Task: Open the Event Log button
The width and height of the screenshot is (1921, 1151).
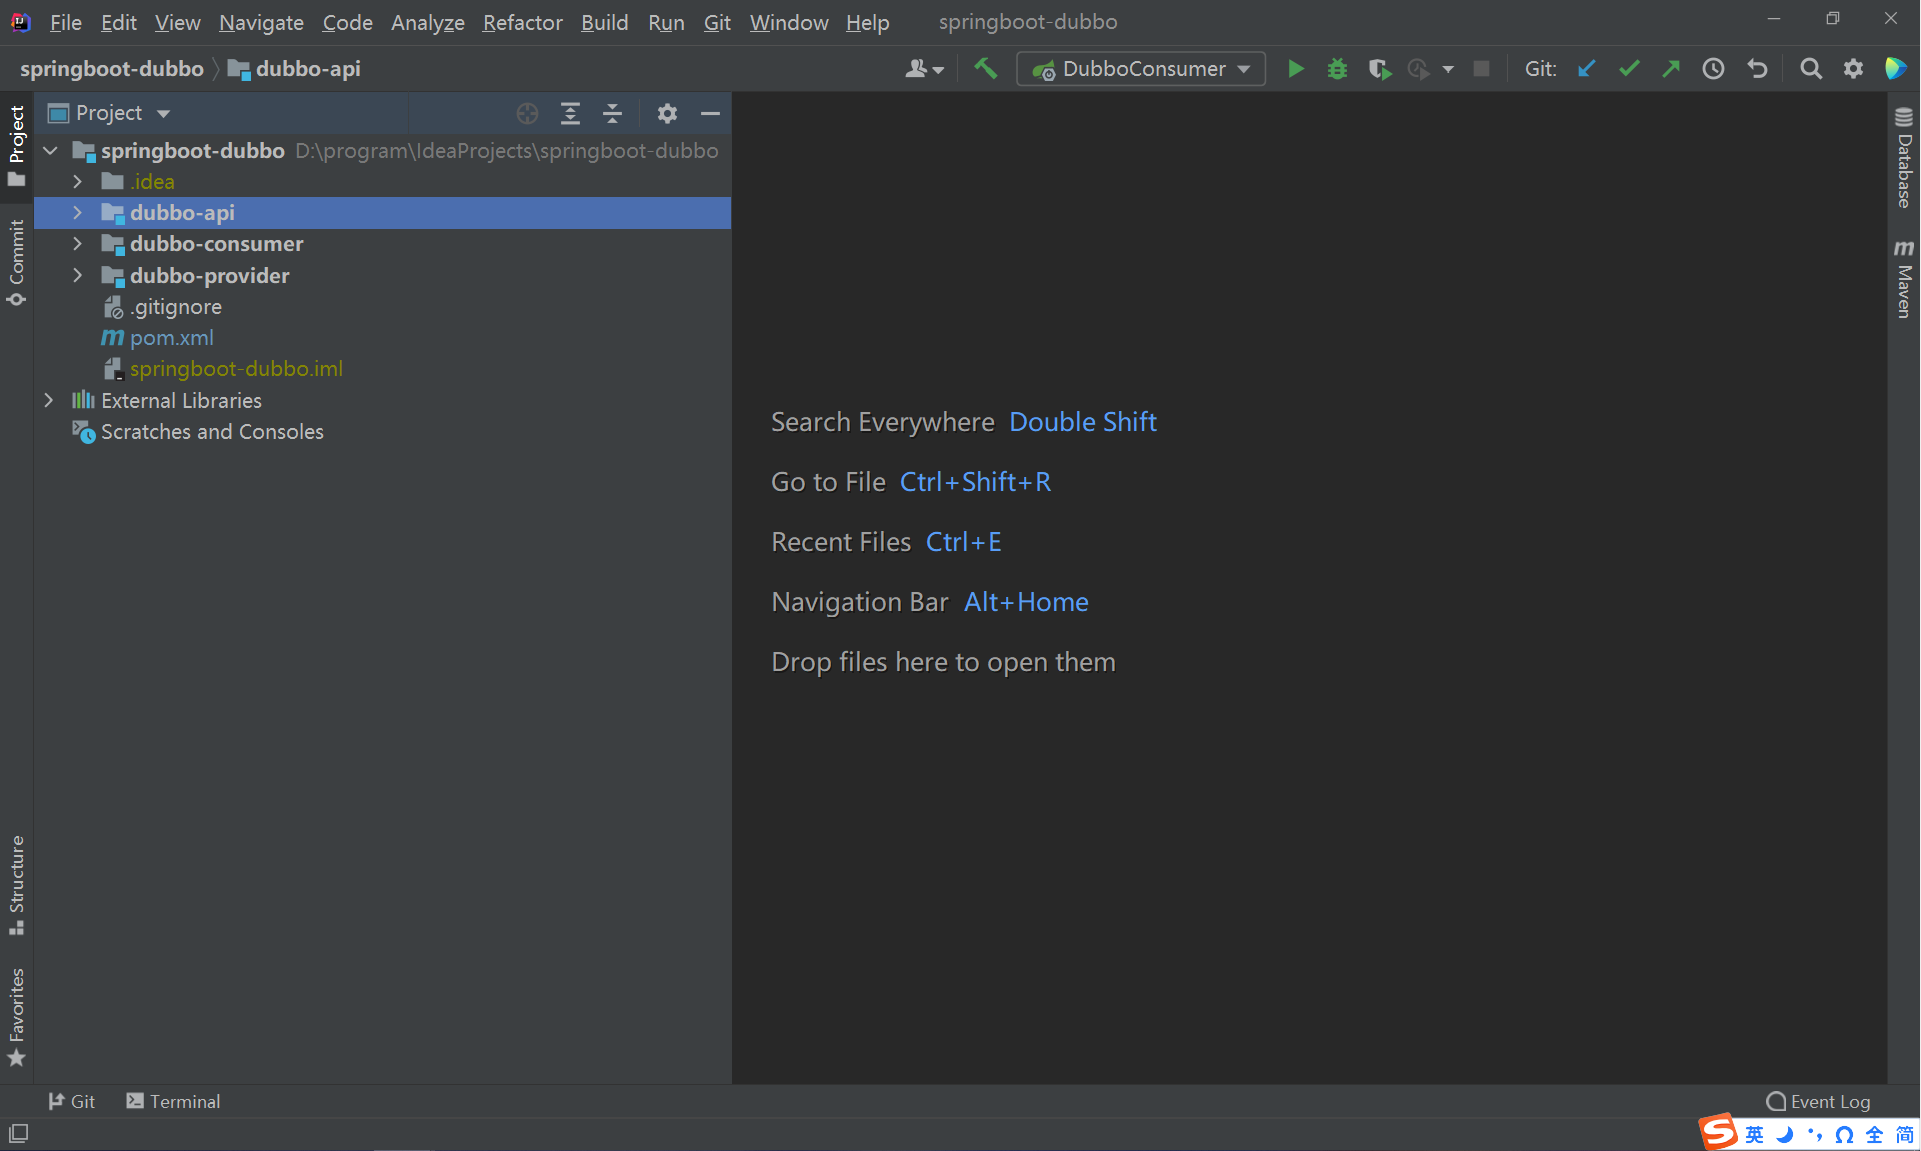Action: 1818,1101
